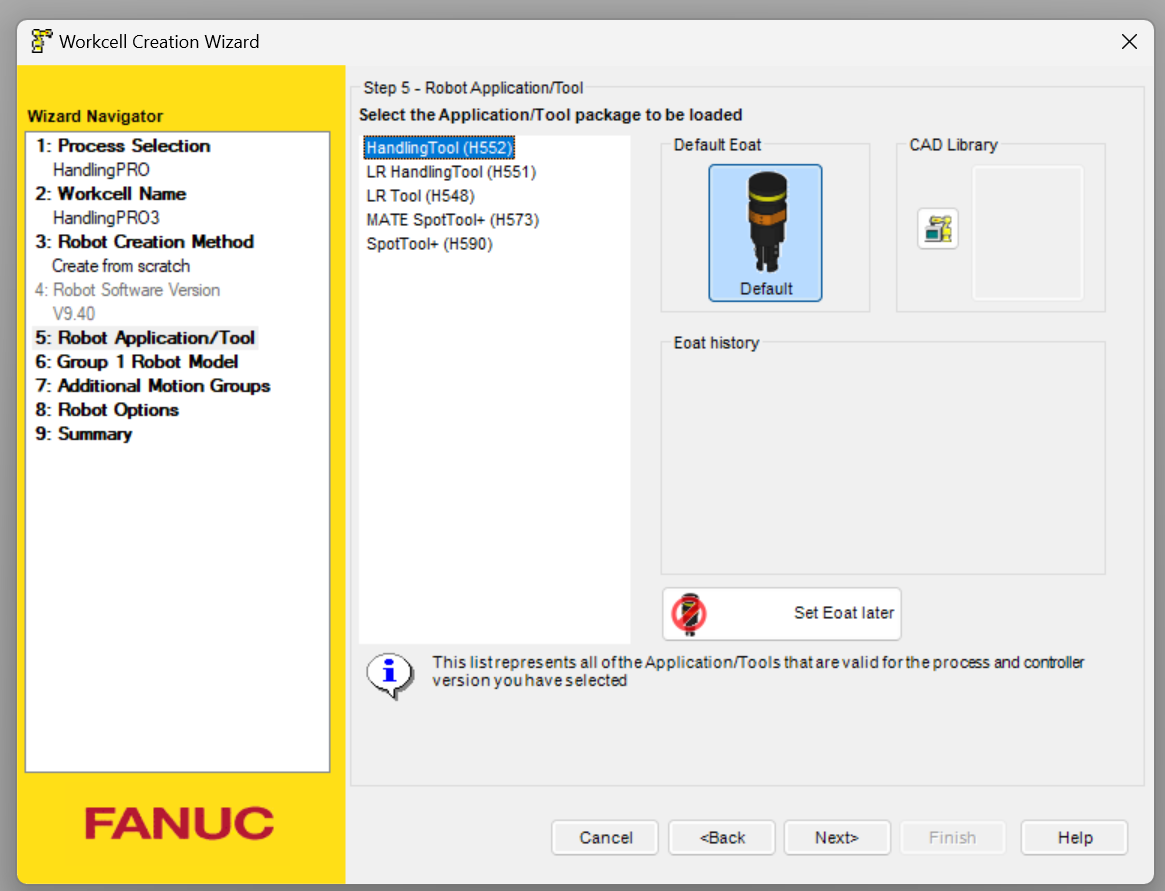Select the Default Eoat gripper thumbnail

tap(765, 233)
